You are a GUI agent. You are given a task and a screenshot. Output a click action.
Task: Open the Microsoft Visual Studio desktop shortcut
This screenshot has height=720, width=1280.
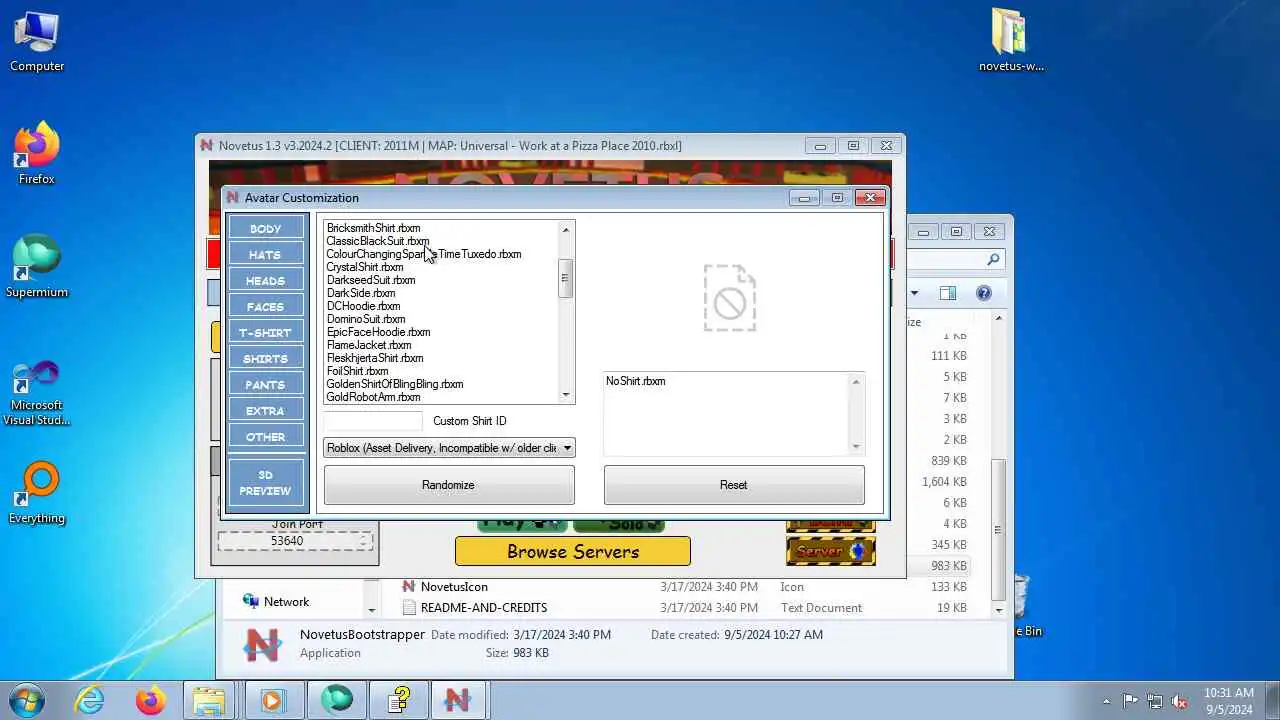point(37,390)
